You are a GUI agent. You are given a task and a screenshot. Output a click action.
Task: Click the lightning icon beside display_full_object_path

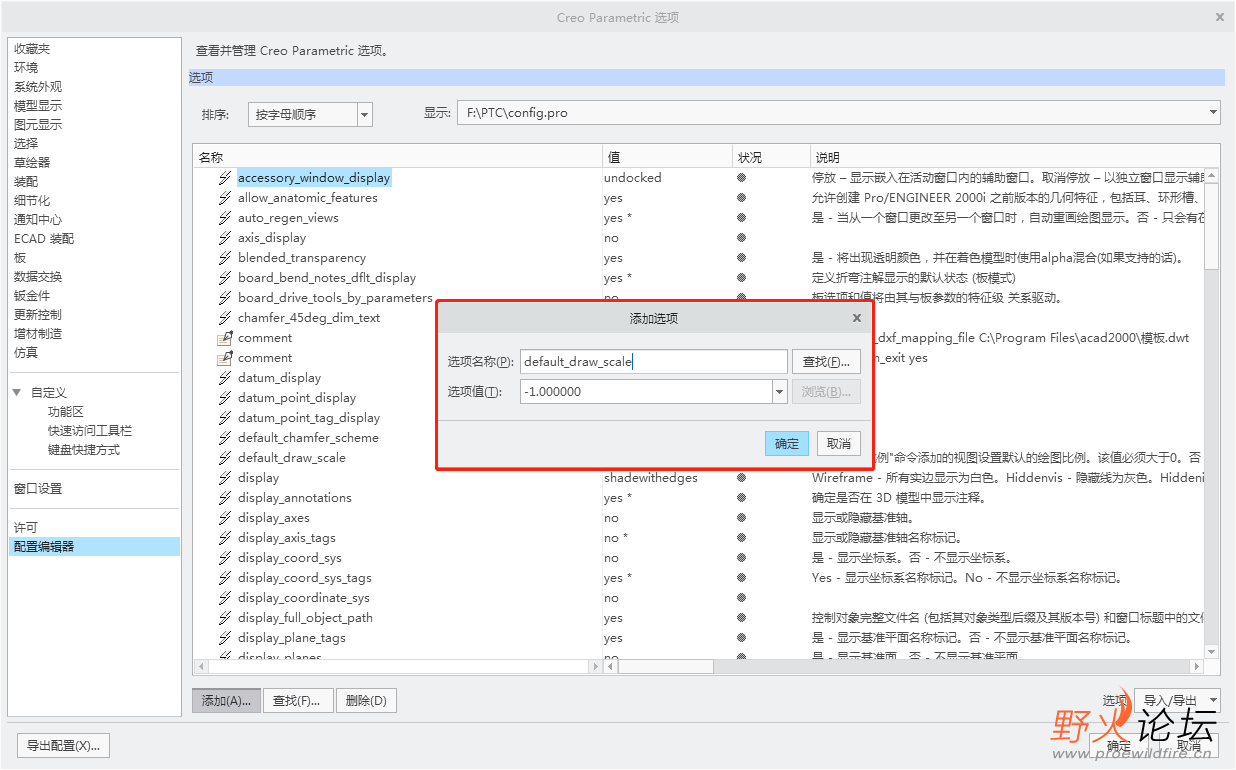click(x=225, y=618)
